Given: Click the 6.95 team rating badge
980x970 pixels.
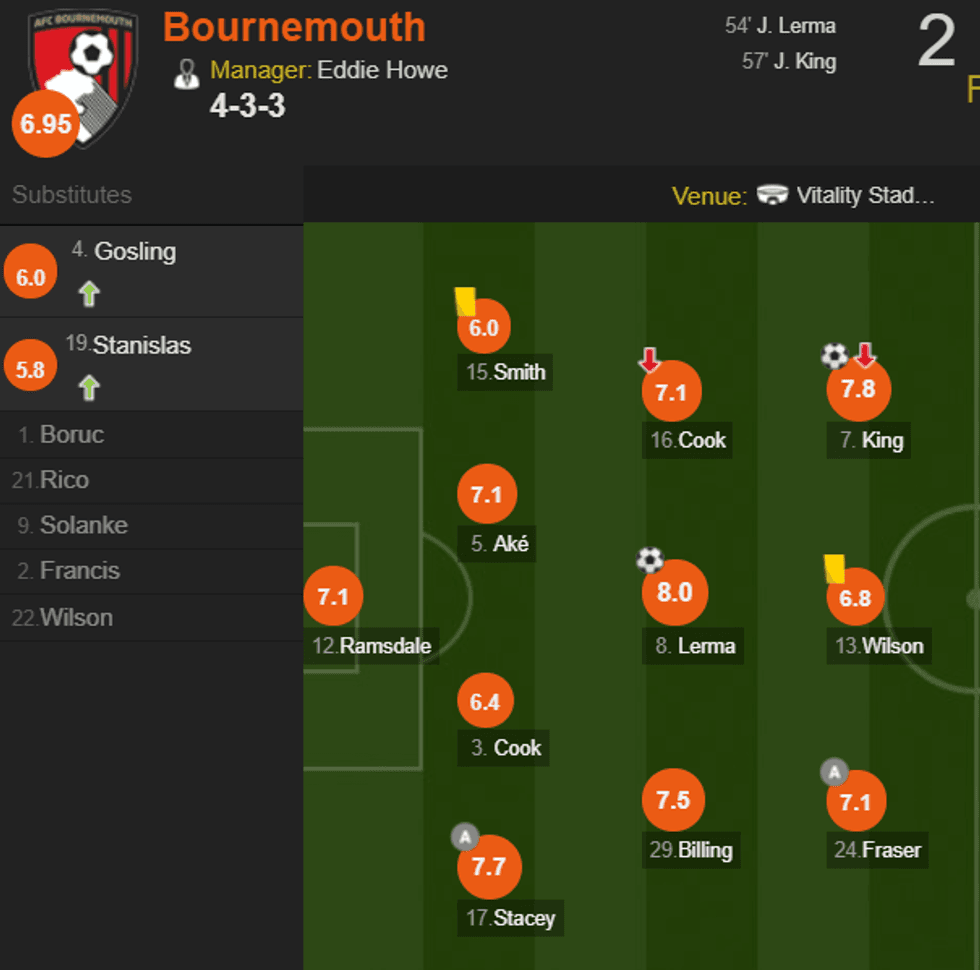Looking at the screenshot, I should click(x=45, y=124).
